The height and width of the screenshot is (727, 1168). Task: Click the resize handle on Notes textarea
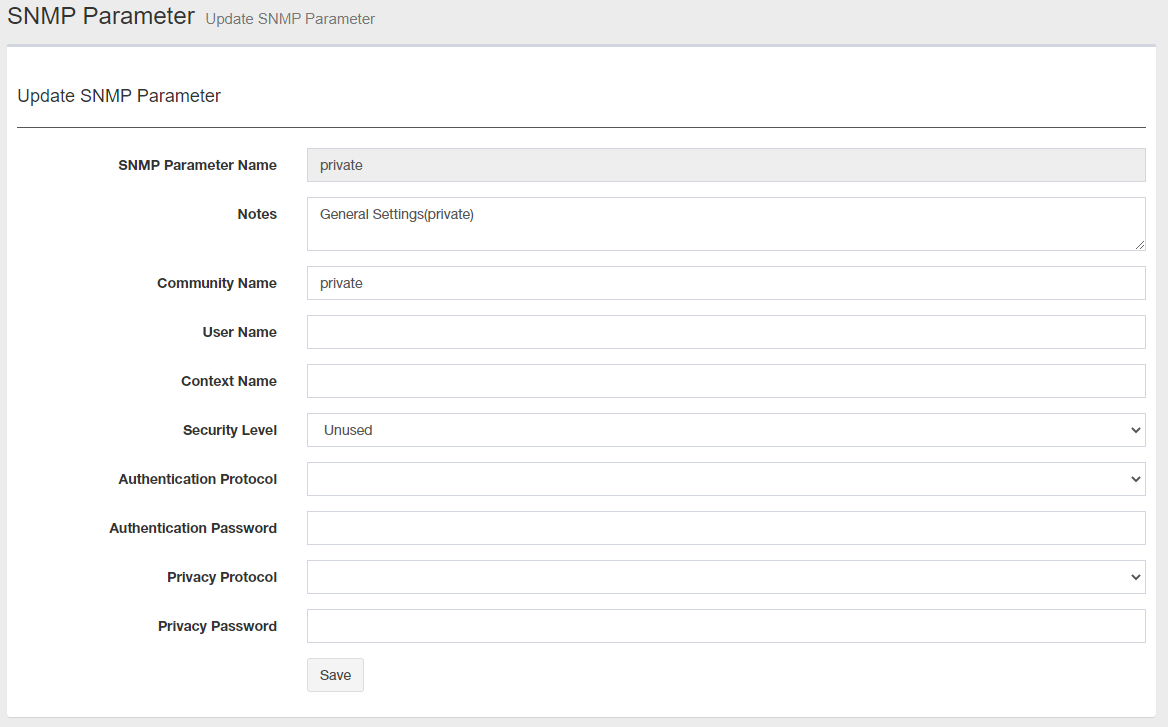[1140, 245]
